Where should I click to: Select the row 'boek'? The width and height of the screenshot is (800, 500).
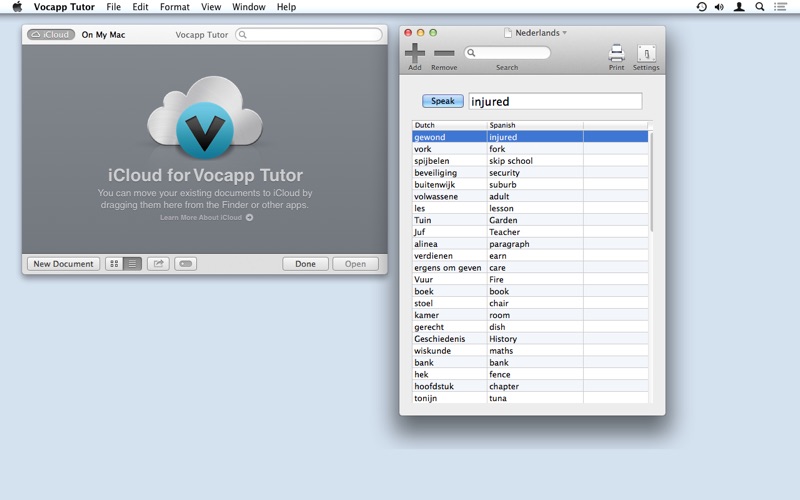coord(530,291)
